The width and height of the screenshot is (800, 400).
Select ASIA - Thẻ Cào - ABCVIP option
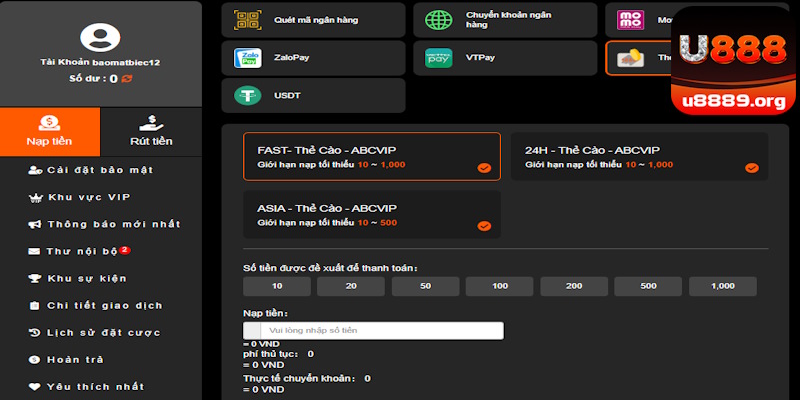(x=372, y=214)
